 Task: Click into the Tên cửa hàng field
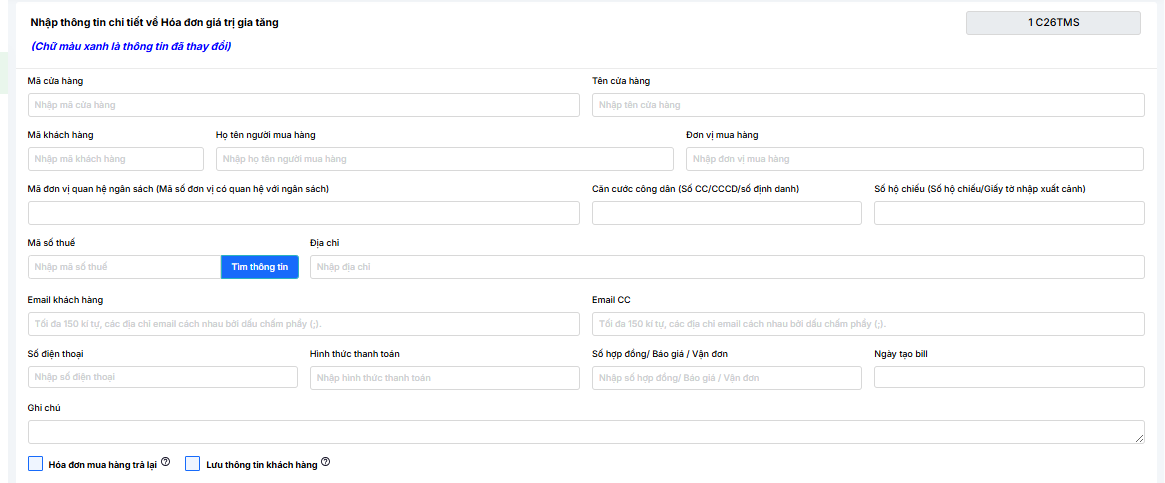point(868,105)
